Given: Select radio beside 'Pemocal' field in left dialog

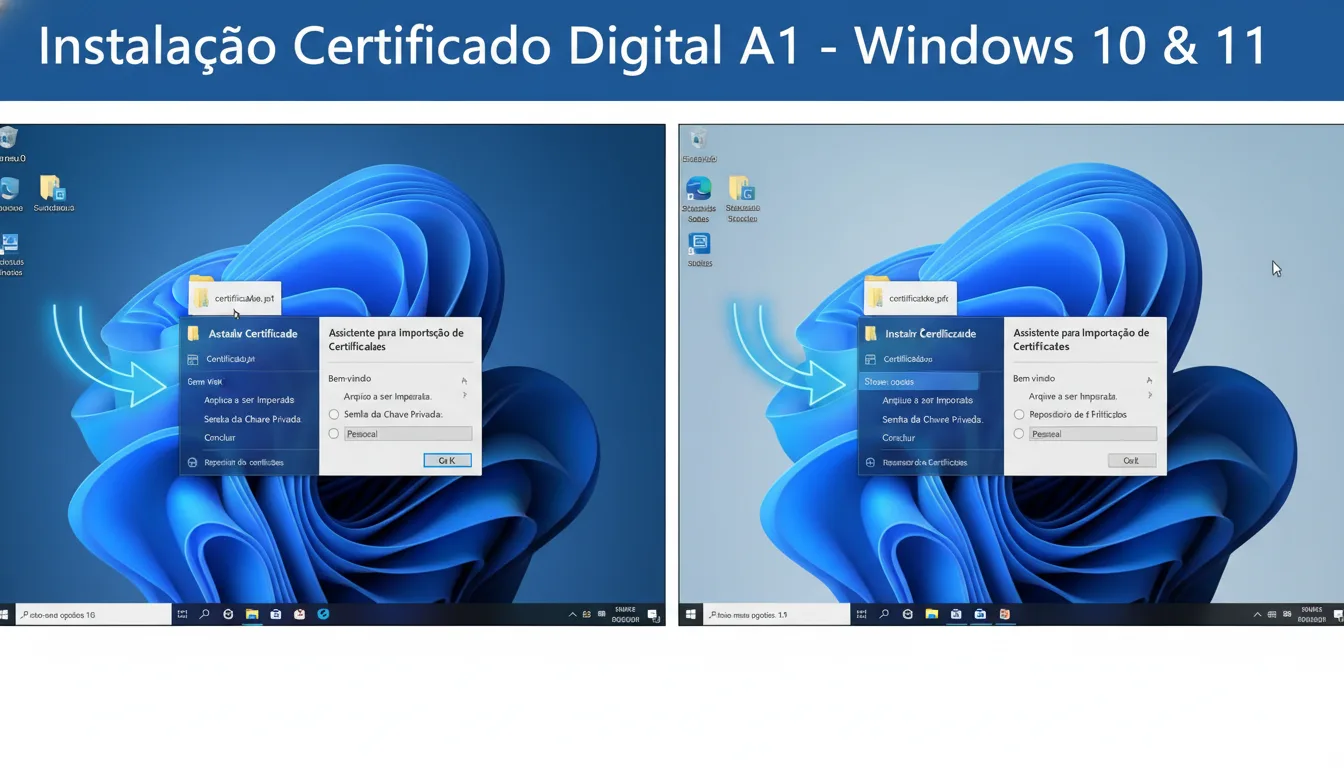Looking at the screenshot, I should [x=334, y=434].
